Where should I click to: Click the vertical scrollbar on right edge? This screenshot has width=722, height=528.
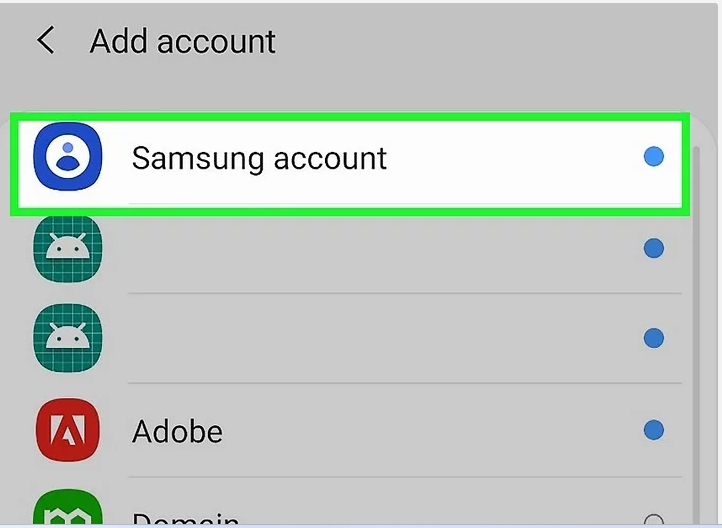tap(696, 336)
